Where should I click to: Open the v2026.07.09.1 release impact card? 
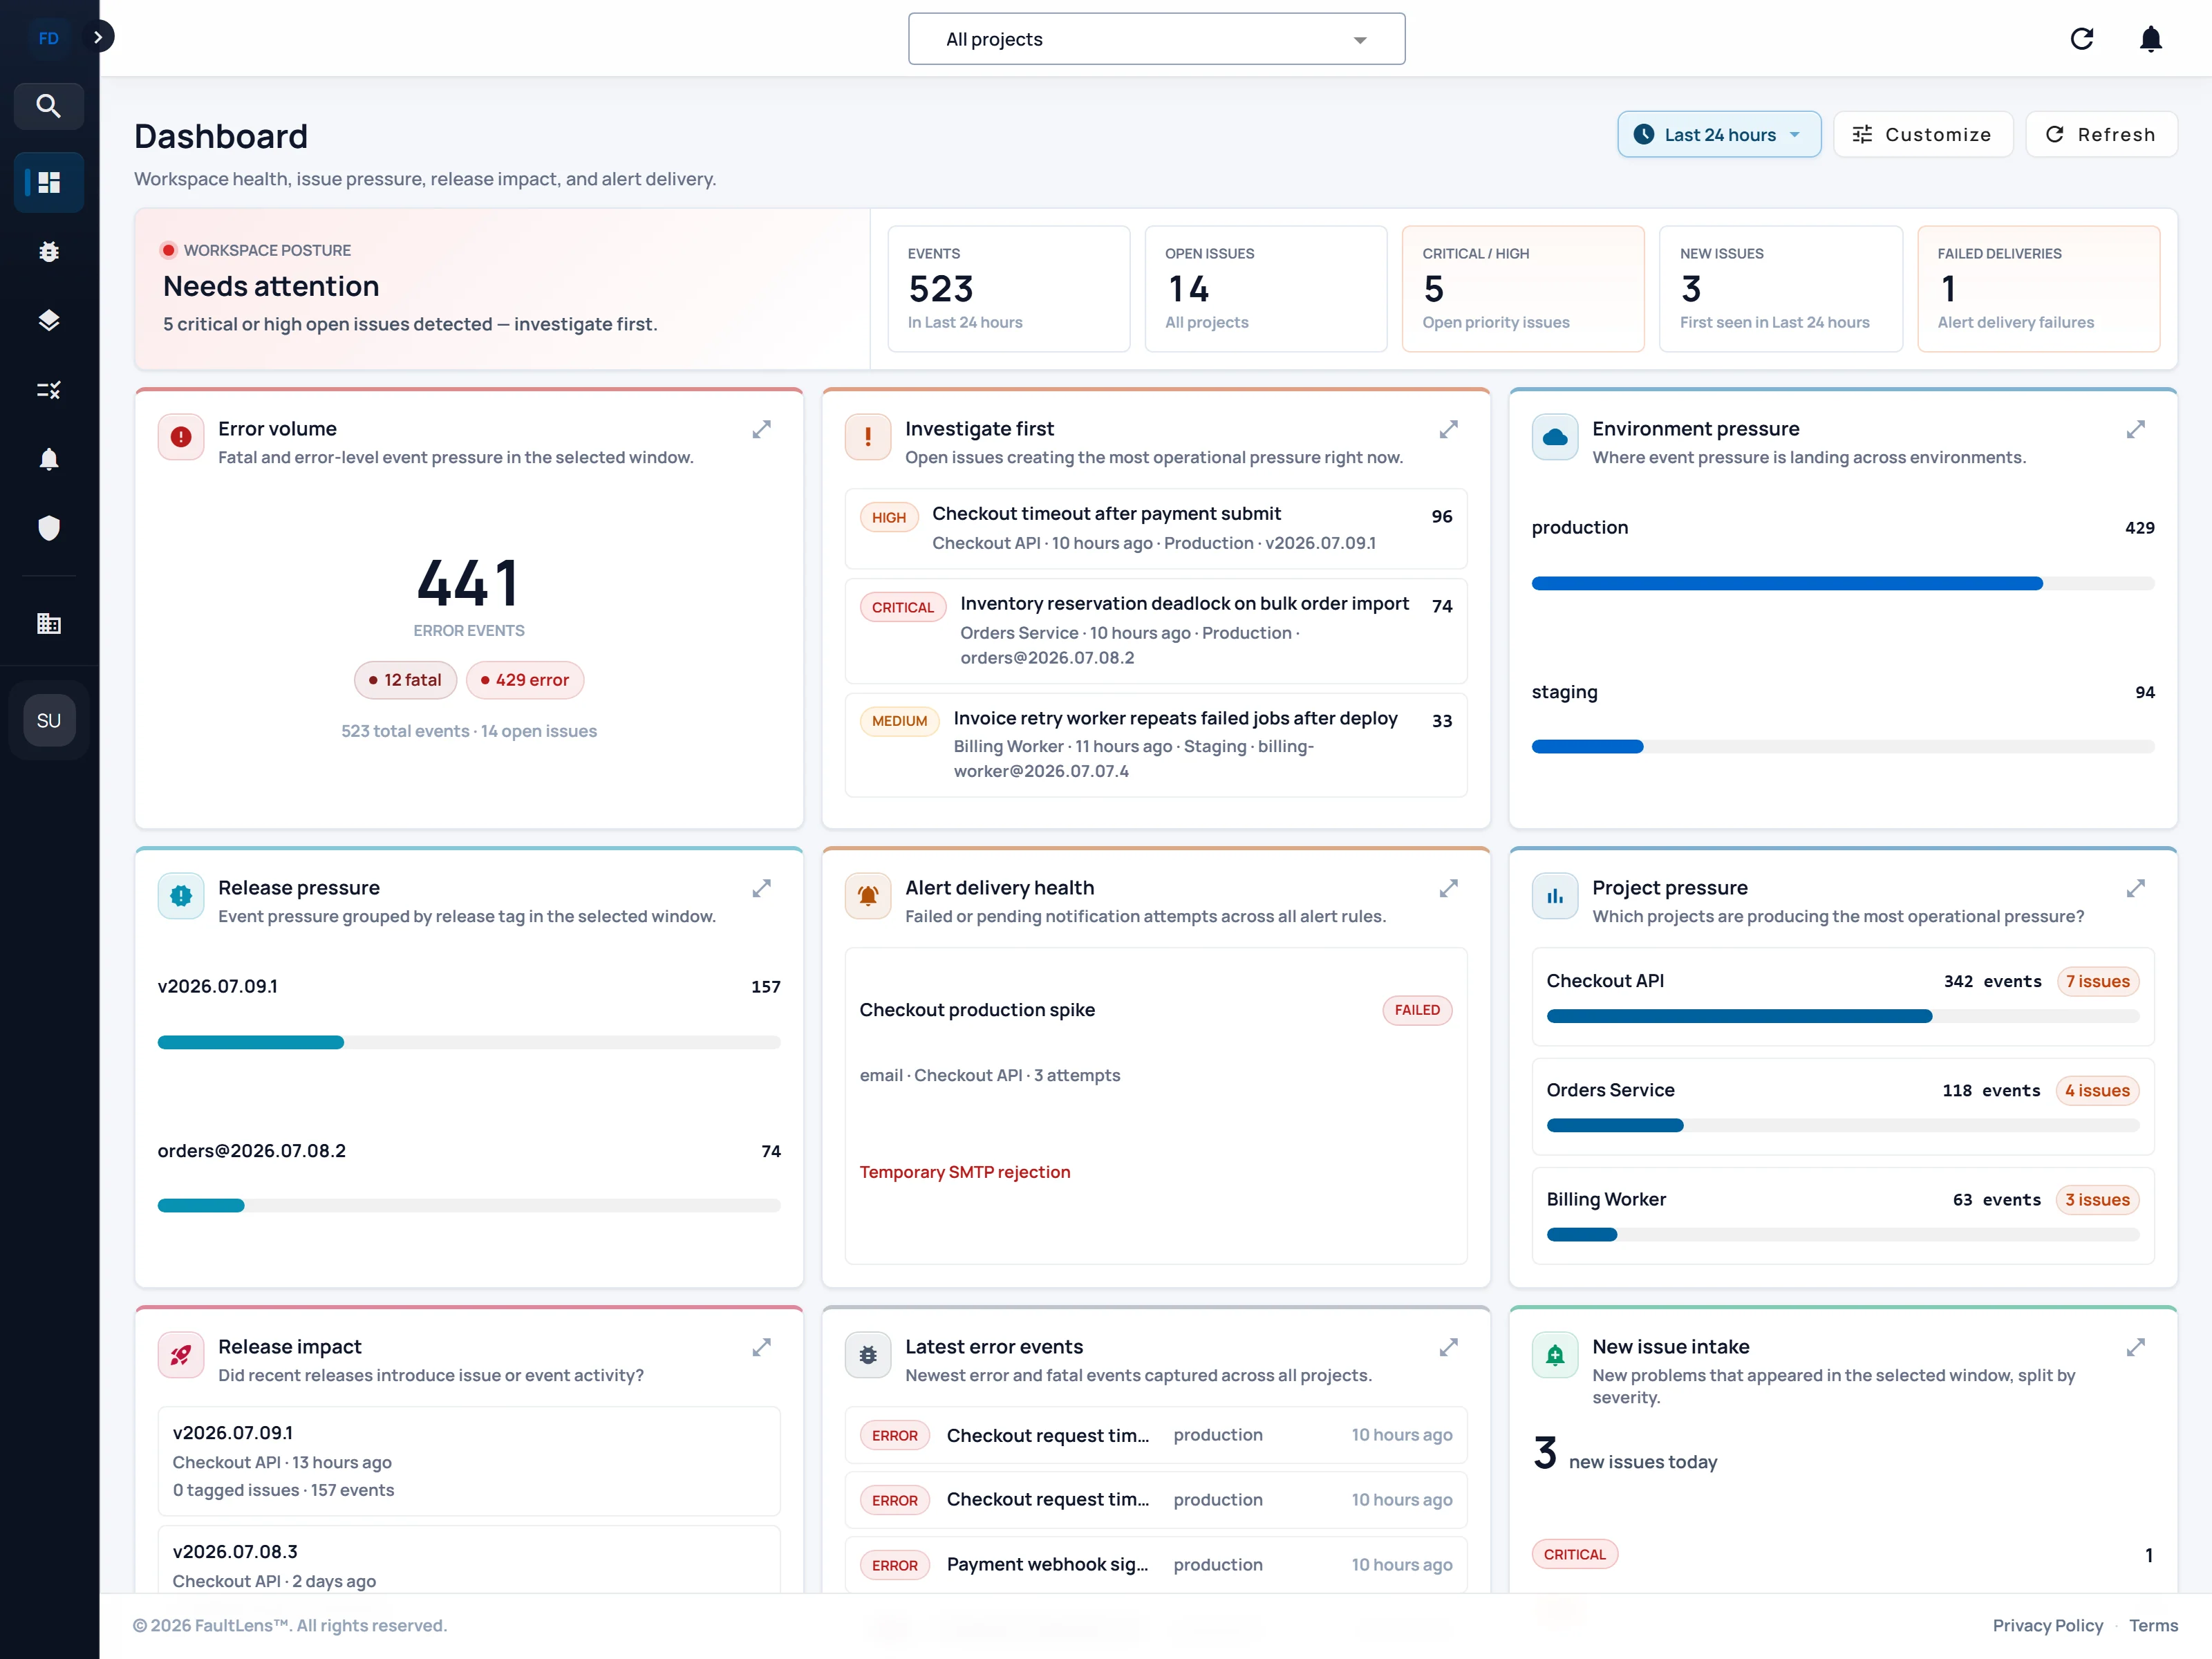coord(469,1461)
